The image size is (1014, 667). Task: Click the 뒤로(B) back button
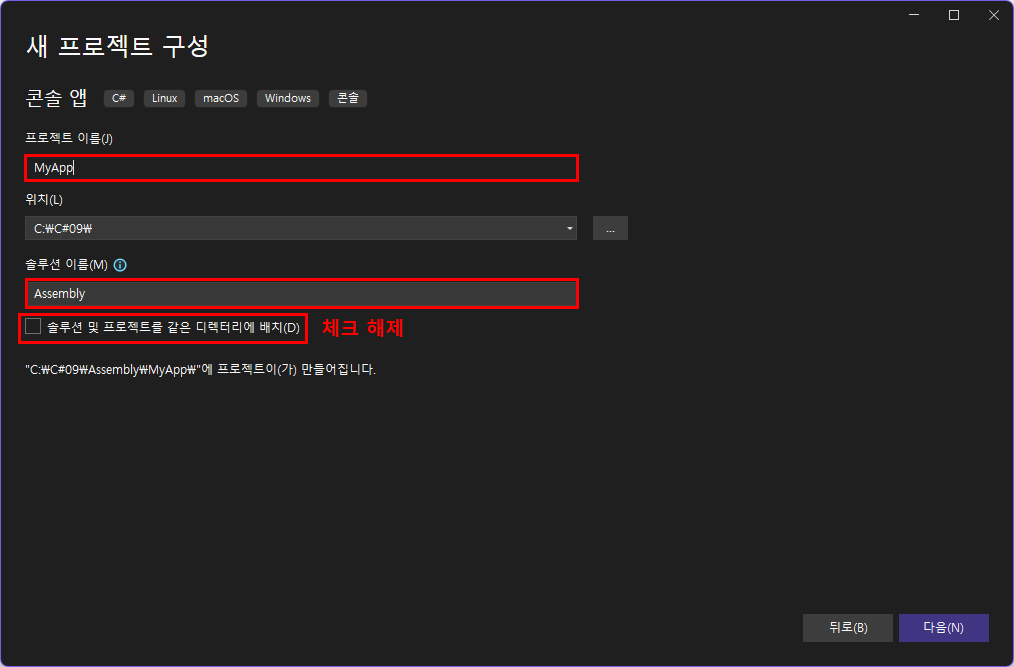point(848,628)
